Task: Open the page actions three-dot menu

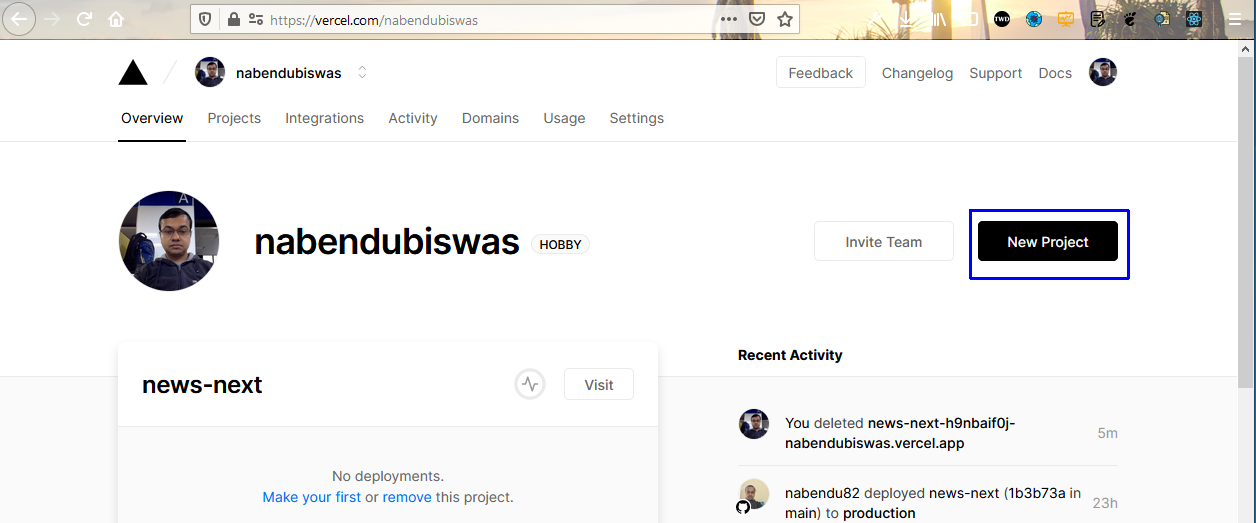Action: click(729, 19)
